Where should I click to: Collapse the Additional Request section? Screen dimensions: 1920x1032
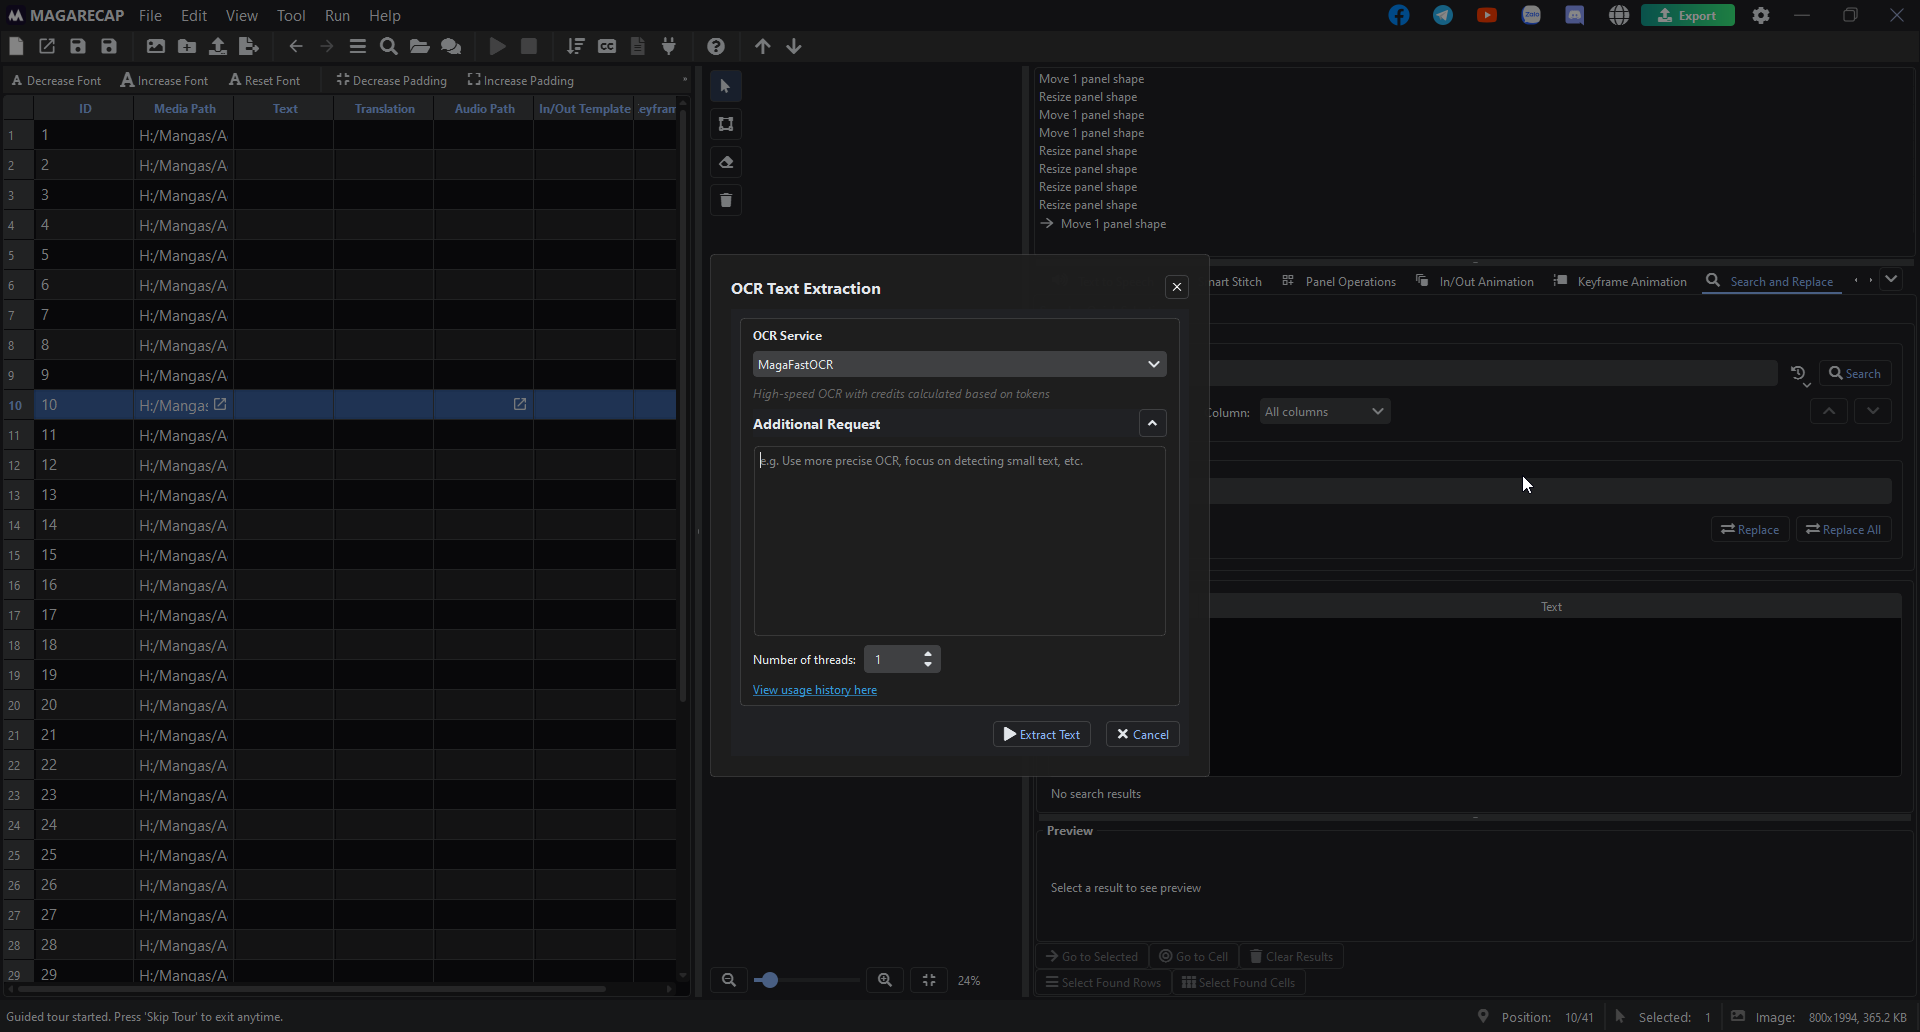click(x=1152, y=424)
